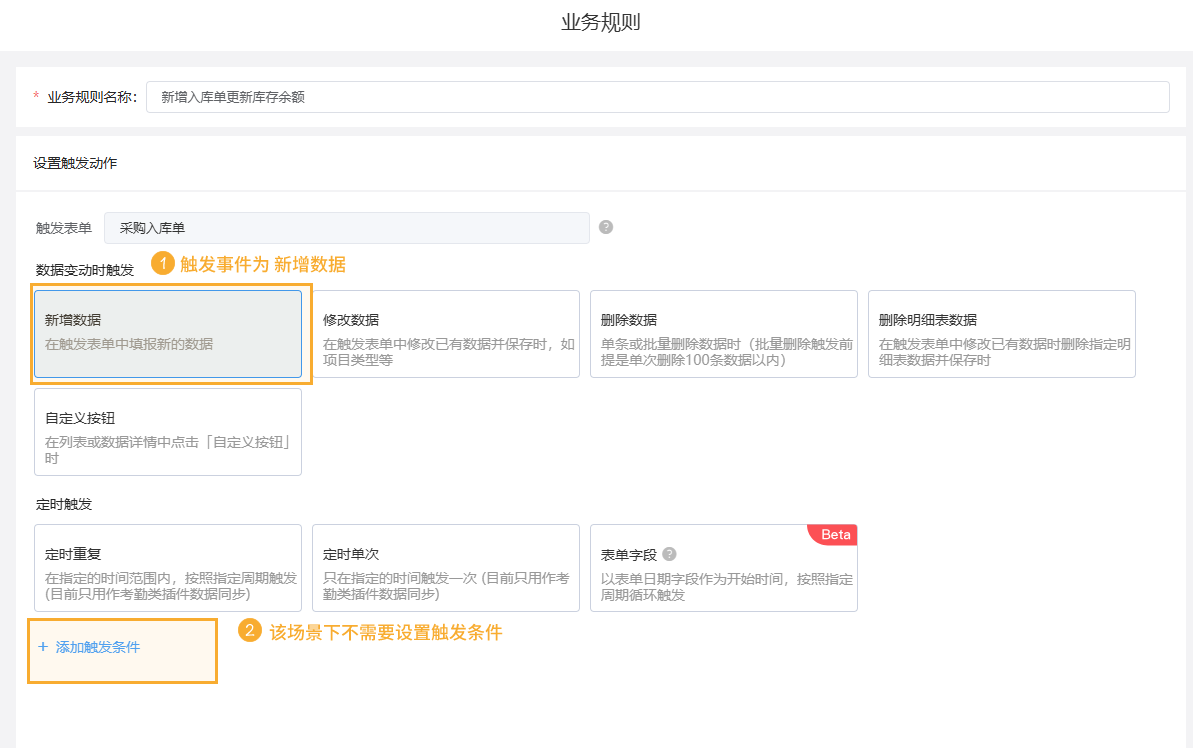Select the 表单字段 trigger card title
1193x748 pixels.
point(628,554)
